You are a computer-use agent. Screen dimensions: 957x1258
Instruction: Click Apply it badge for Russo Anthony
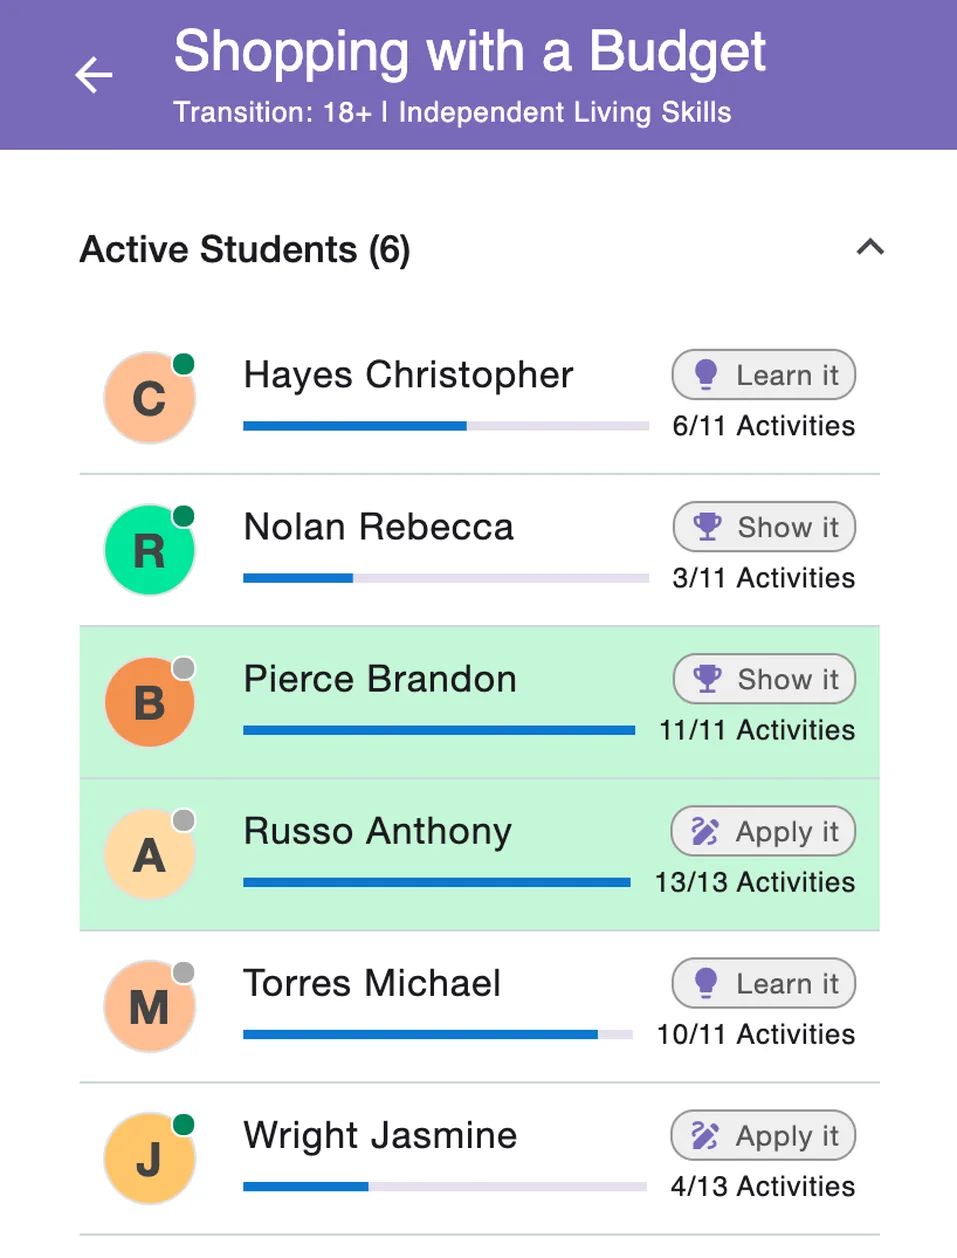coord(763,831)
